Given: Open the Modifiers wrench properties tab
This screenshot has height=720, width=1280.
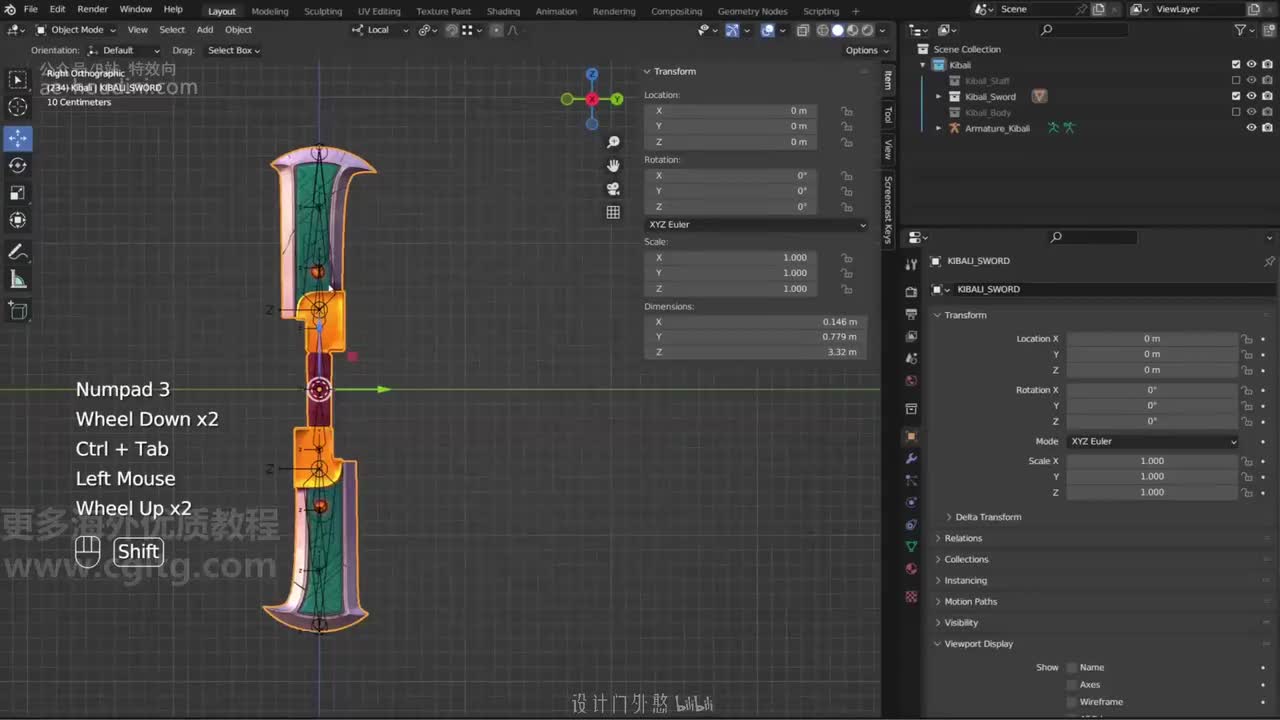Looking at the screenshot, I should (911, 458).
